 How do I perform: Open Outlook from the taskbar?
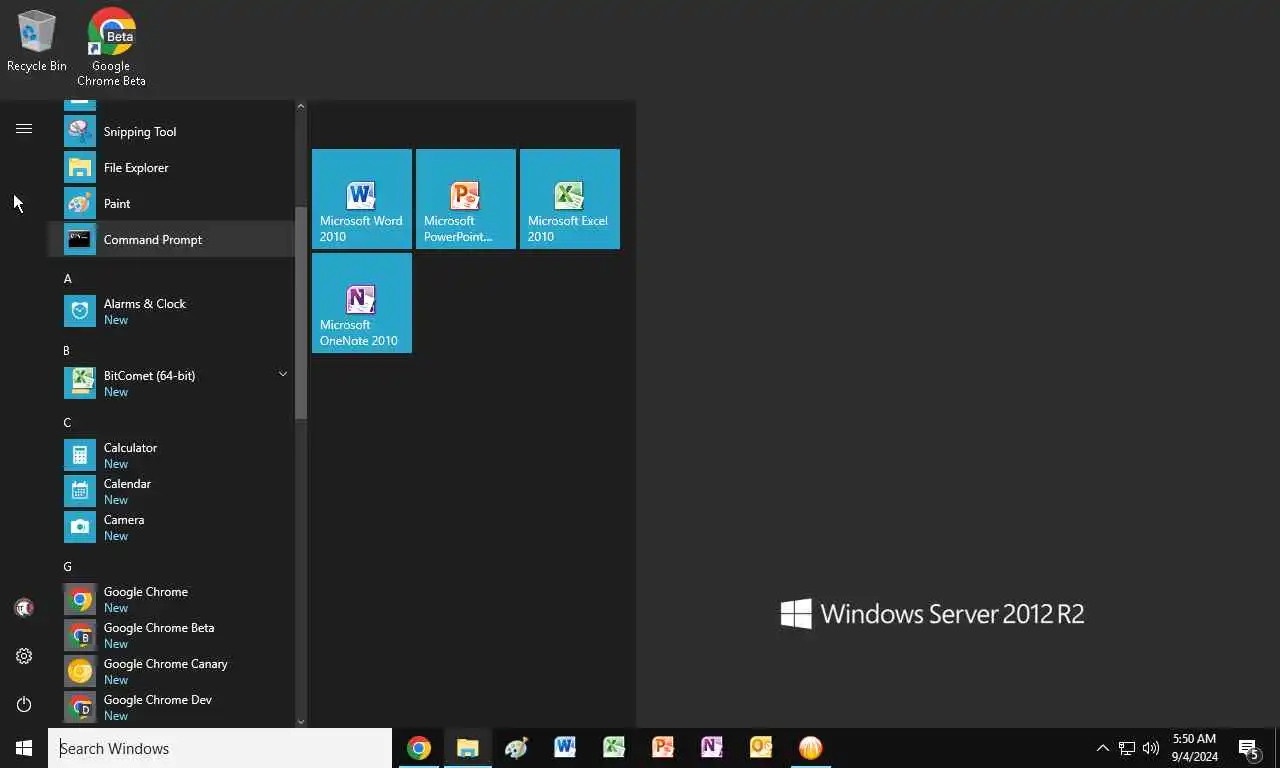tap(761, 748)
